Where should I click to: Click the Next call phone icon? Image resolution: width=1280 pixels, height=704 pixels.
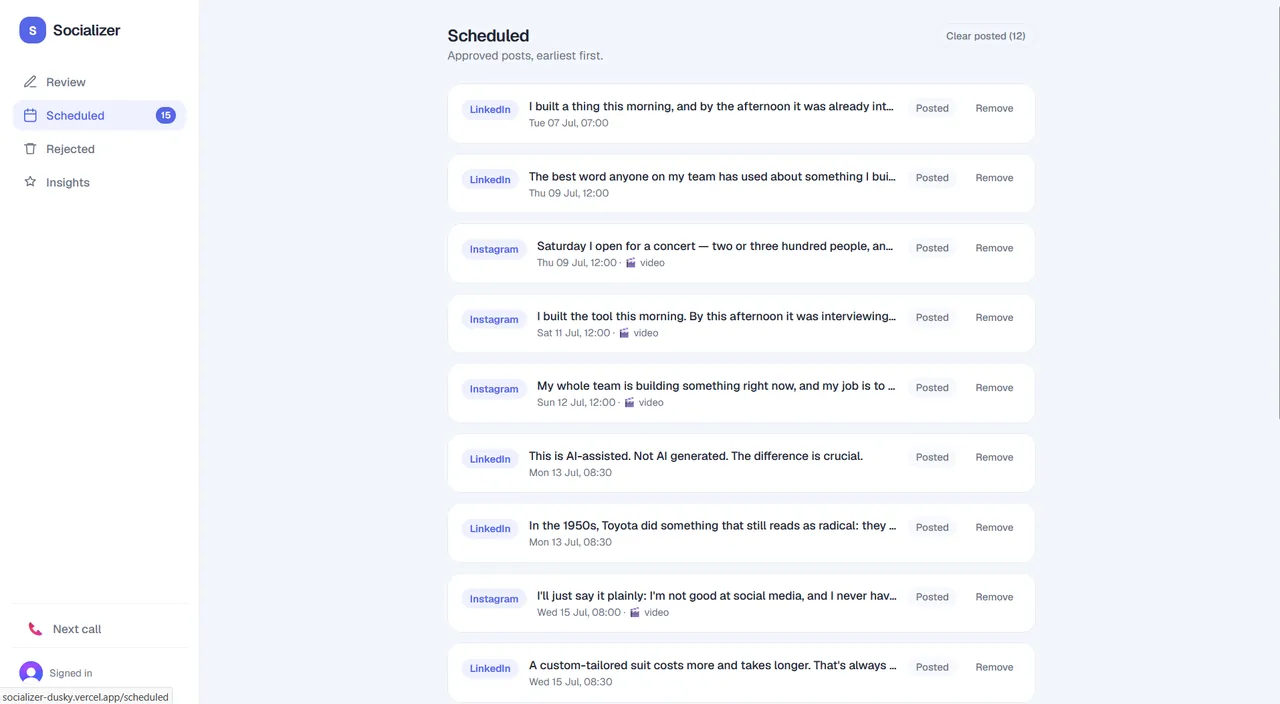tap(35, 629)
